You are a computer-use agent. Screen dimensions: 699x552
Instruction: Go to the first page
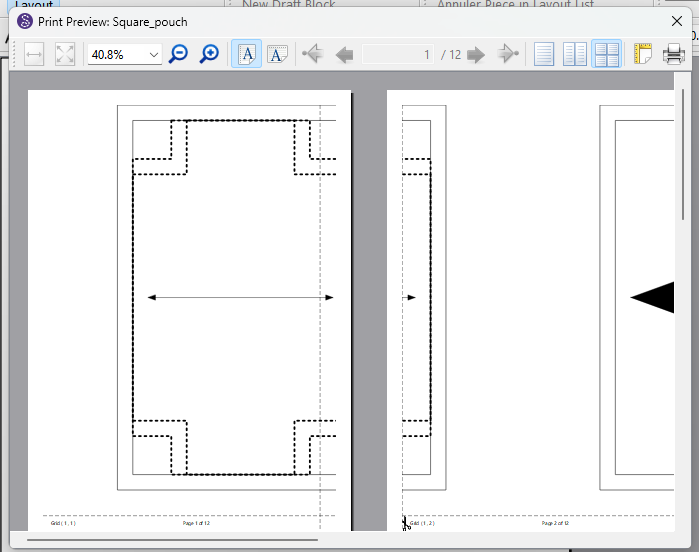click(x=312, y=54)
